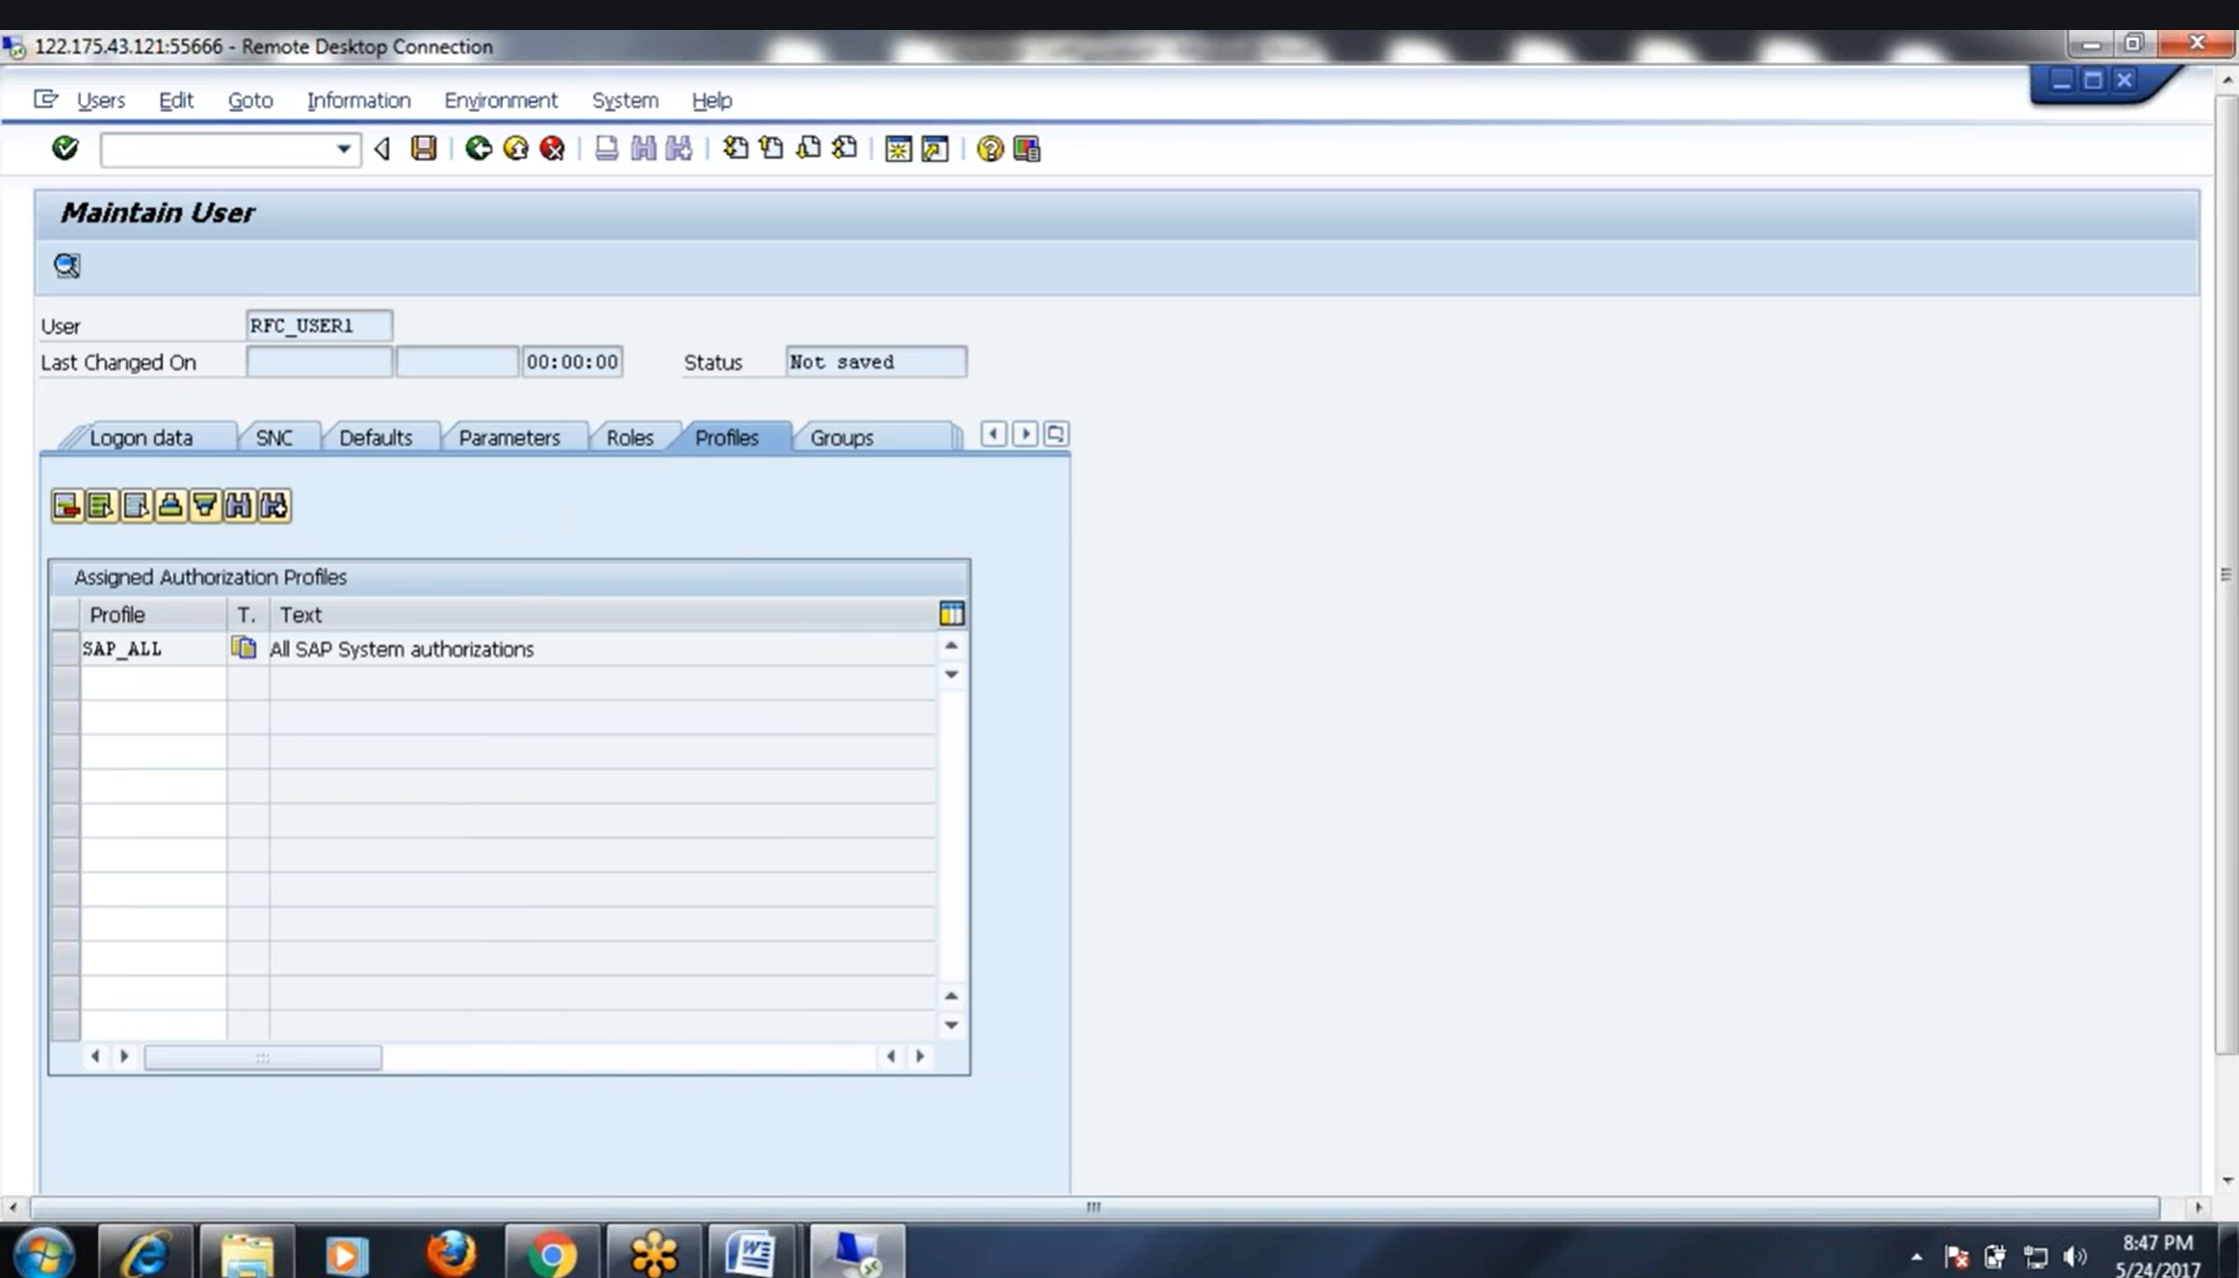Open the Information menu
Image resolution: width=2239 pixels, height=1278 pixels.
tap(358, 100)
